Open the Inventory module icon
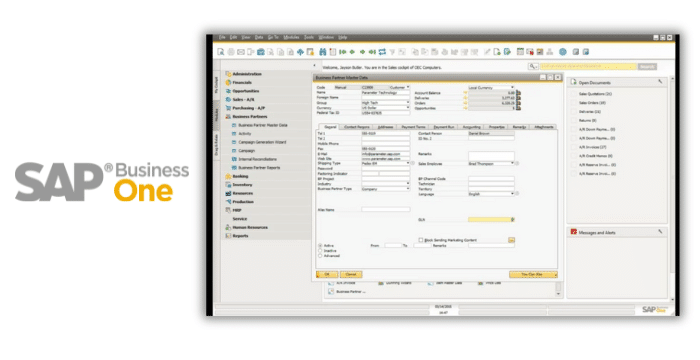700x360 pixels. 228,185
